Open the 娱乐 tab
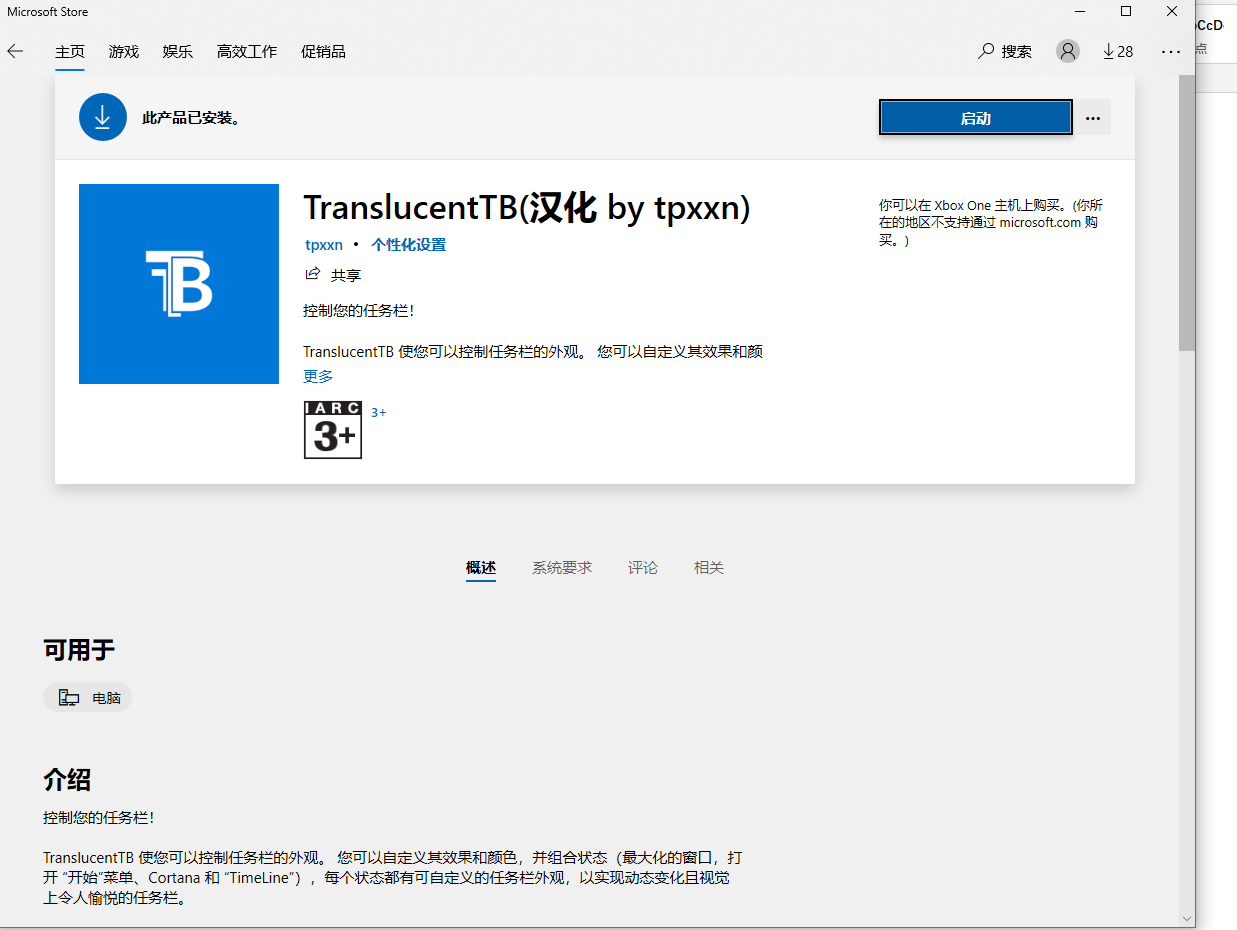The width and height of the screenshot is (1237, 930). coord(178,52)
